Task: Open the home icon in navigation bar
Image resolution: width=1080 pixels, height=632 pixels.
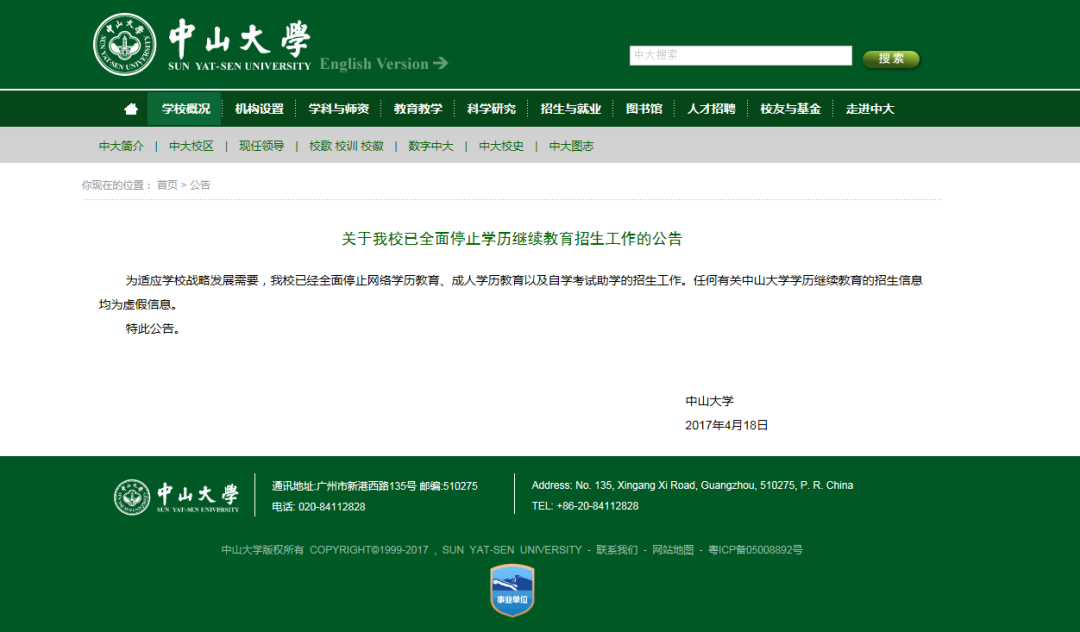Action: click(x=131, y=109)
